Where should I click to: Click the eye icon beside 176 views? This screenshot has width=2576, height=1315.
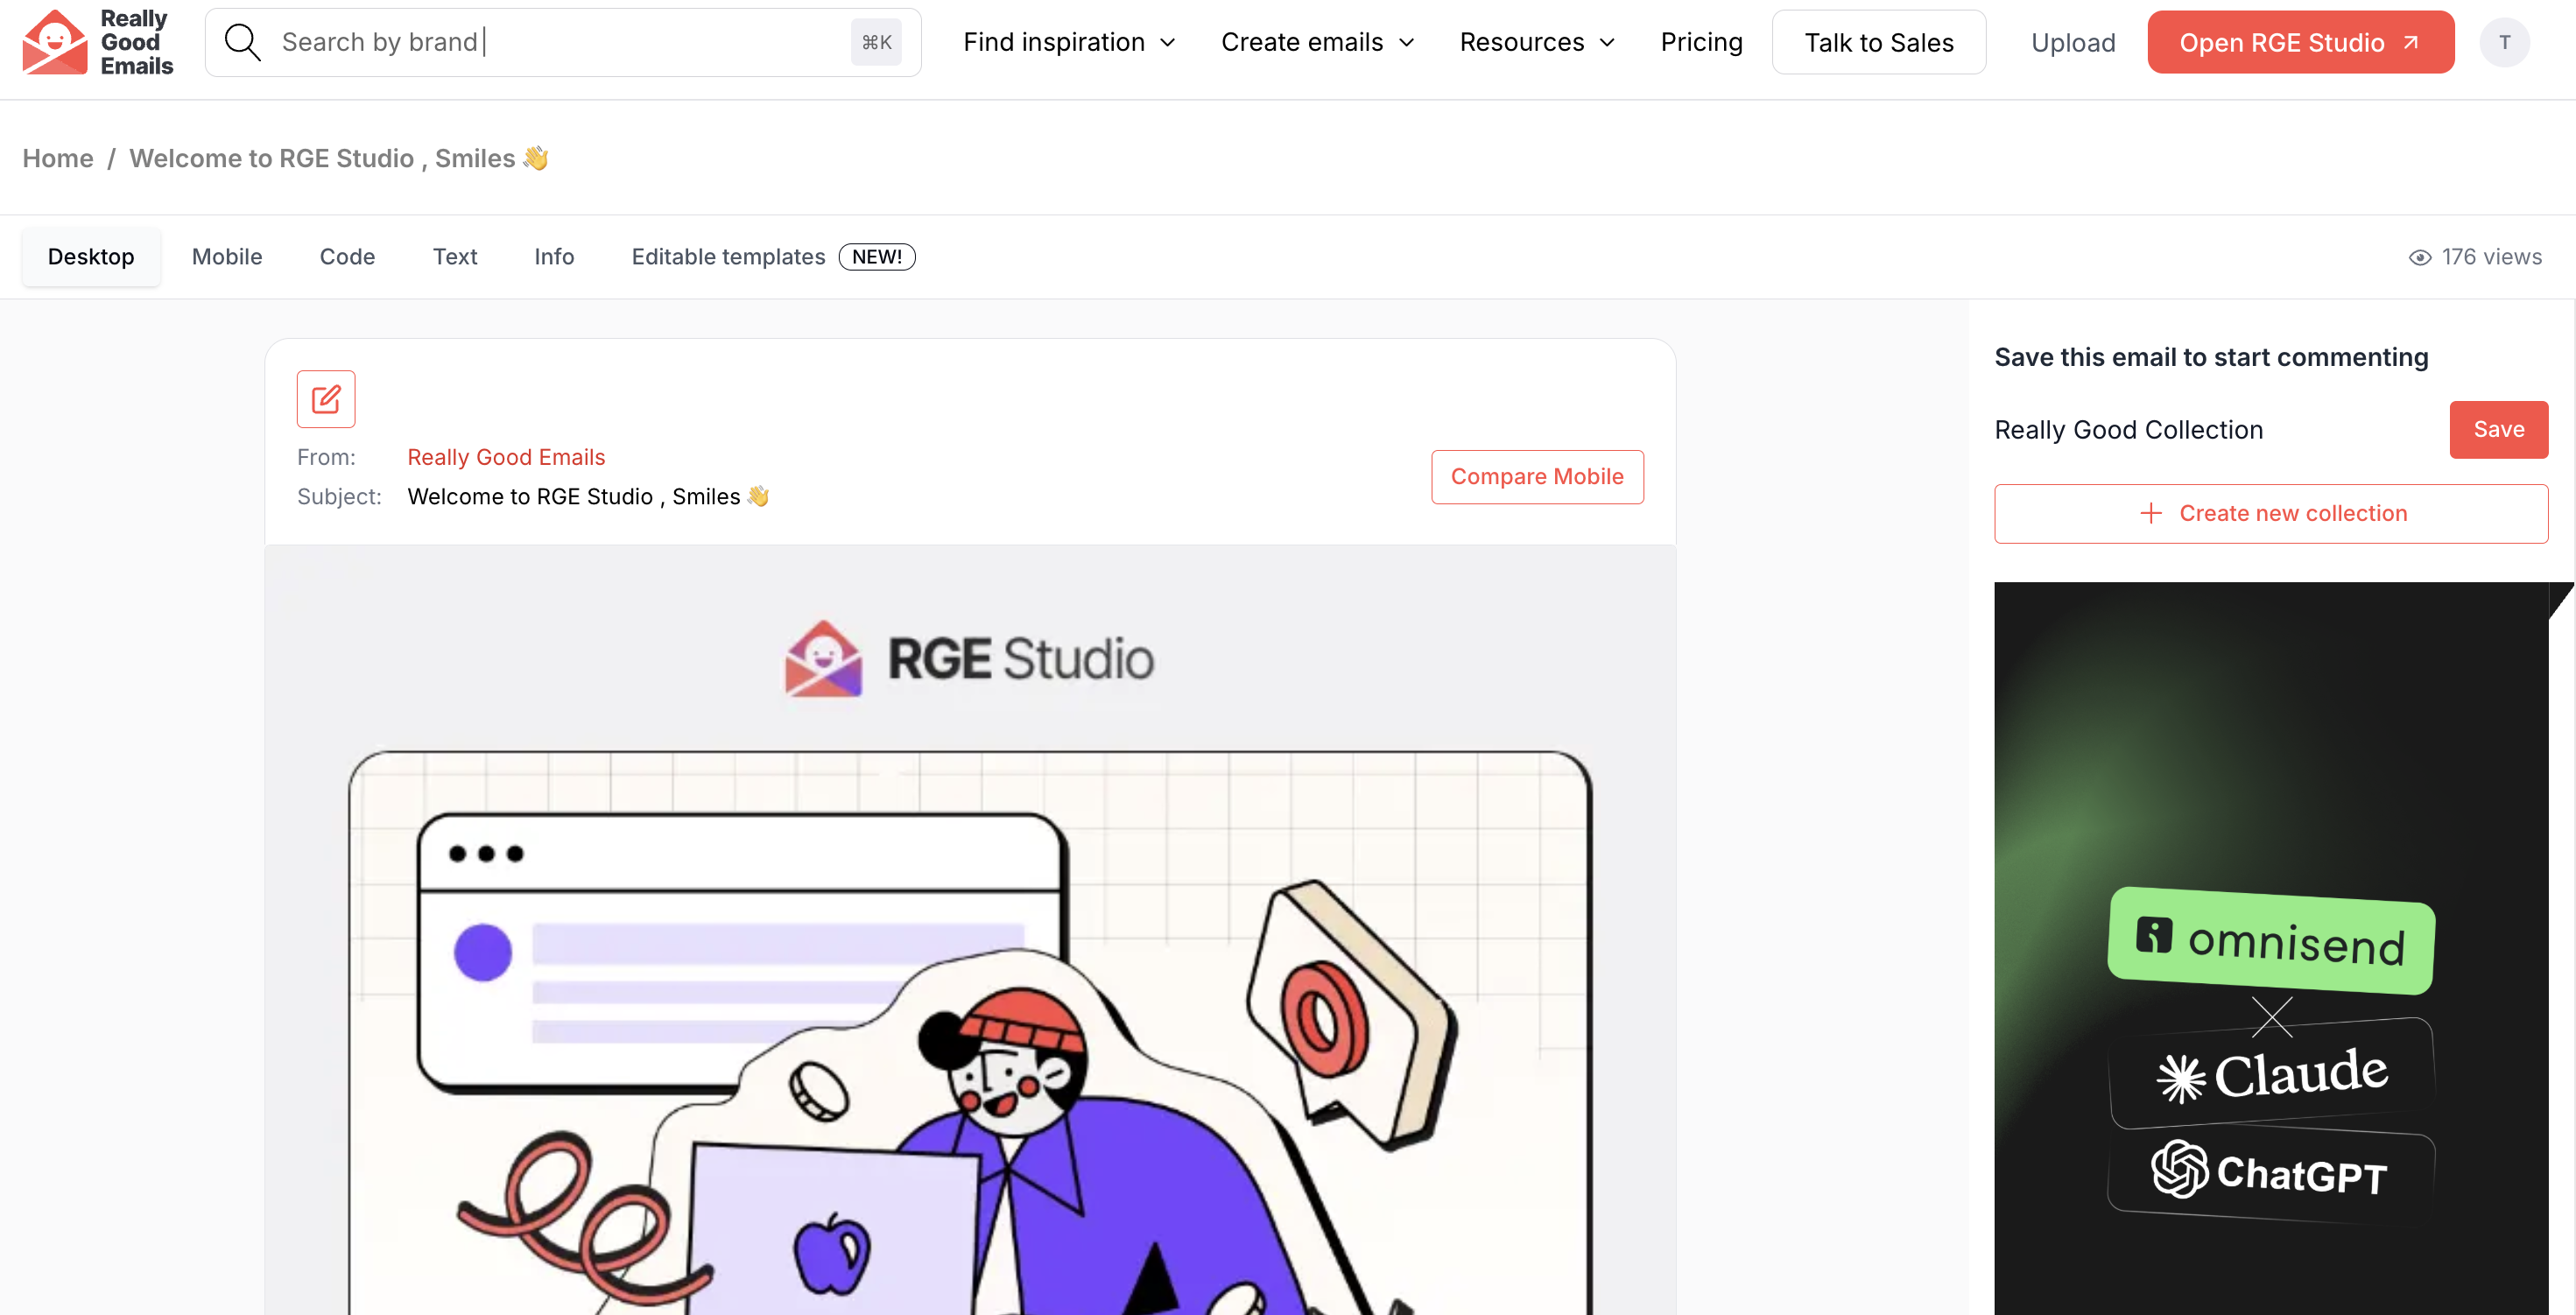coord(2420,258)
